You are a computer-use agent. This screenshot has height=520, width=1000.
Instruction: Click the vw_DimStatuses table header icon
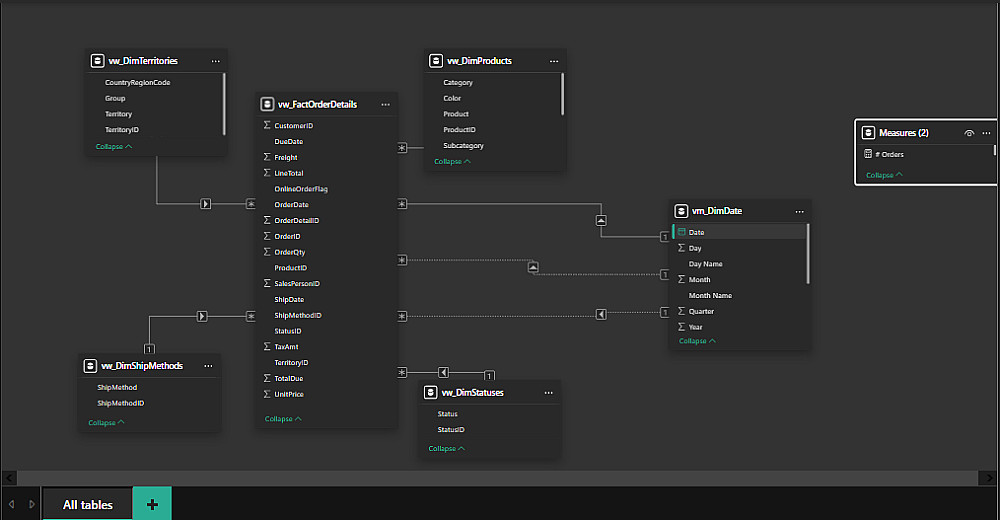431,393
